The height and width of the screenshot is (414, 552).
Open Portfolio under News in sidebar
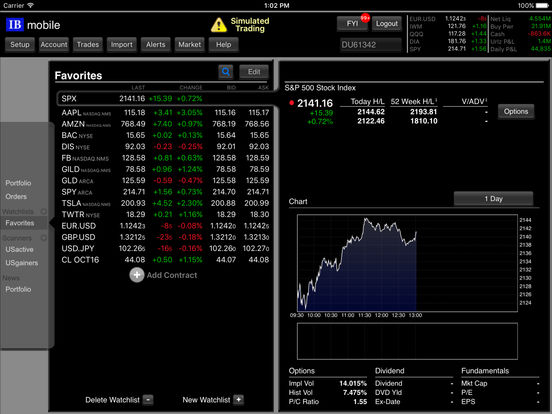(x=18, y=289)
